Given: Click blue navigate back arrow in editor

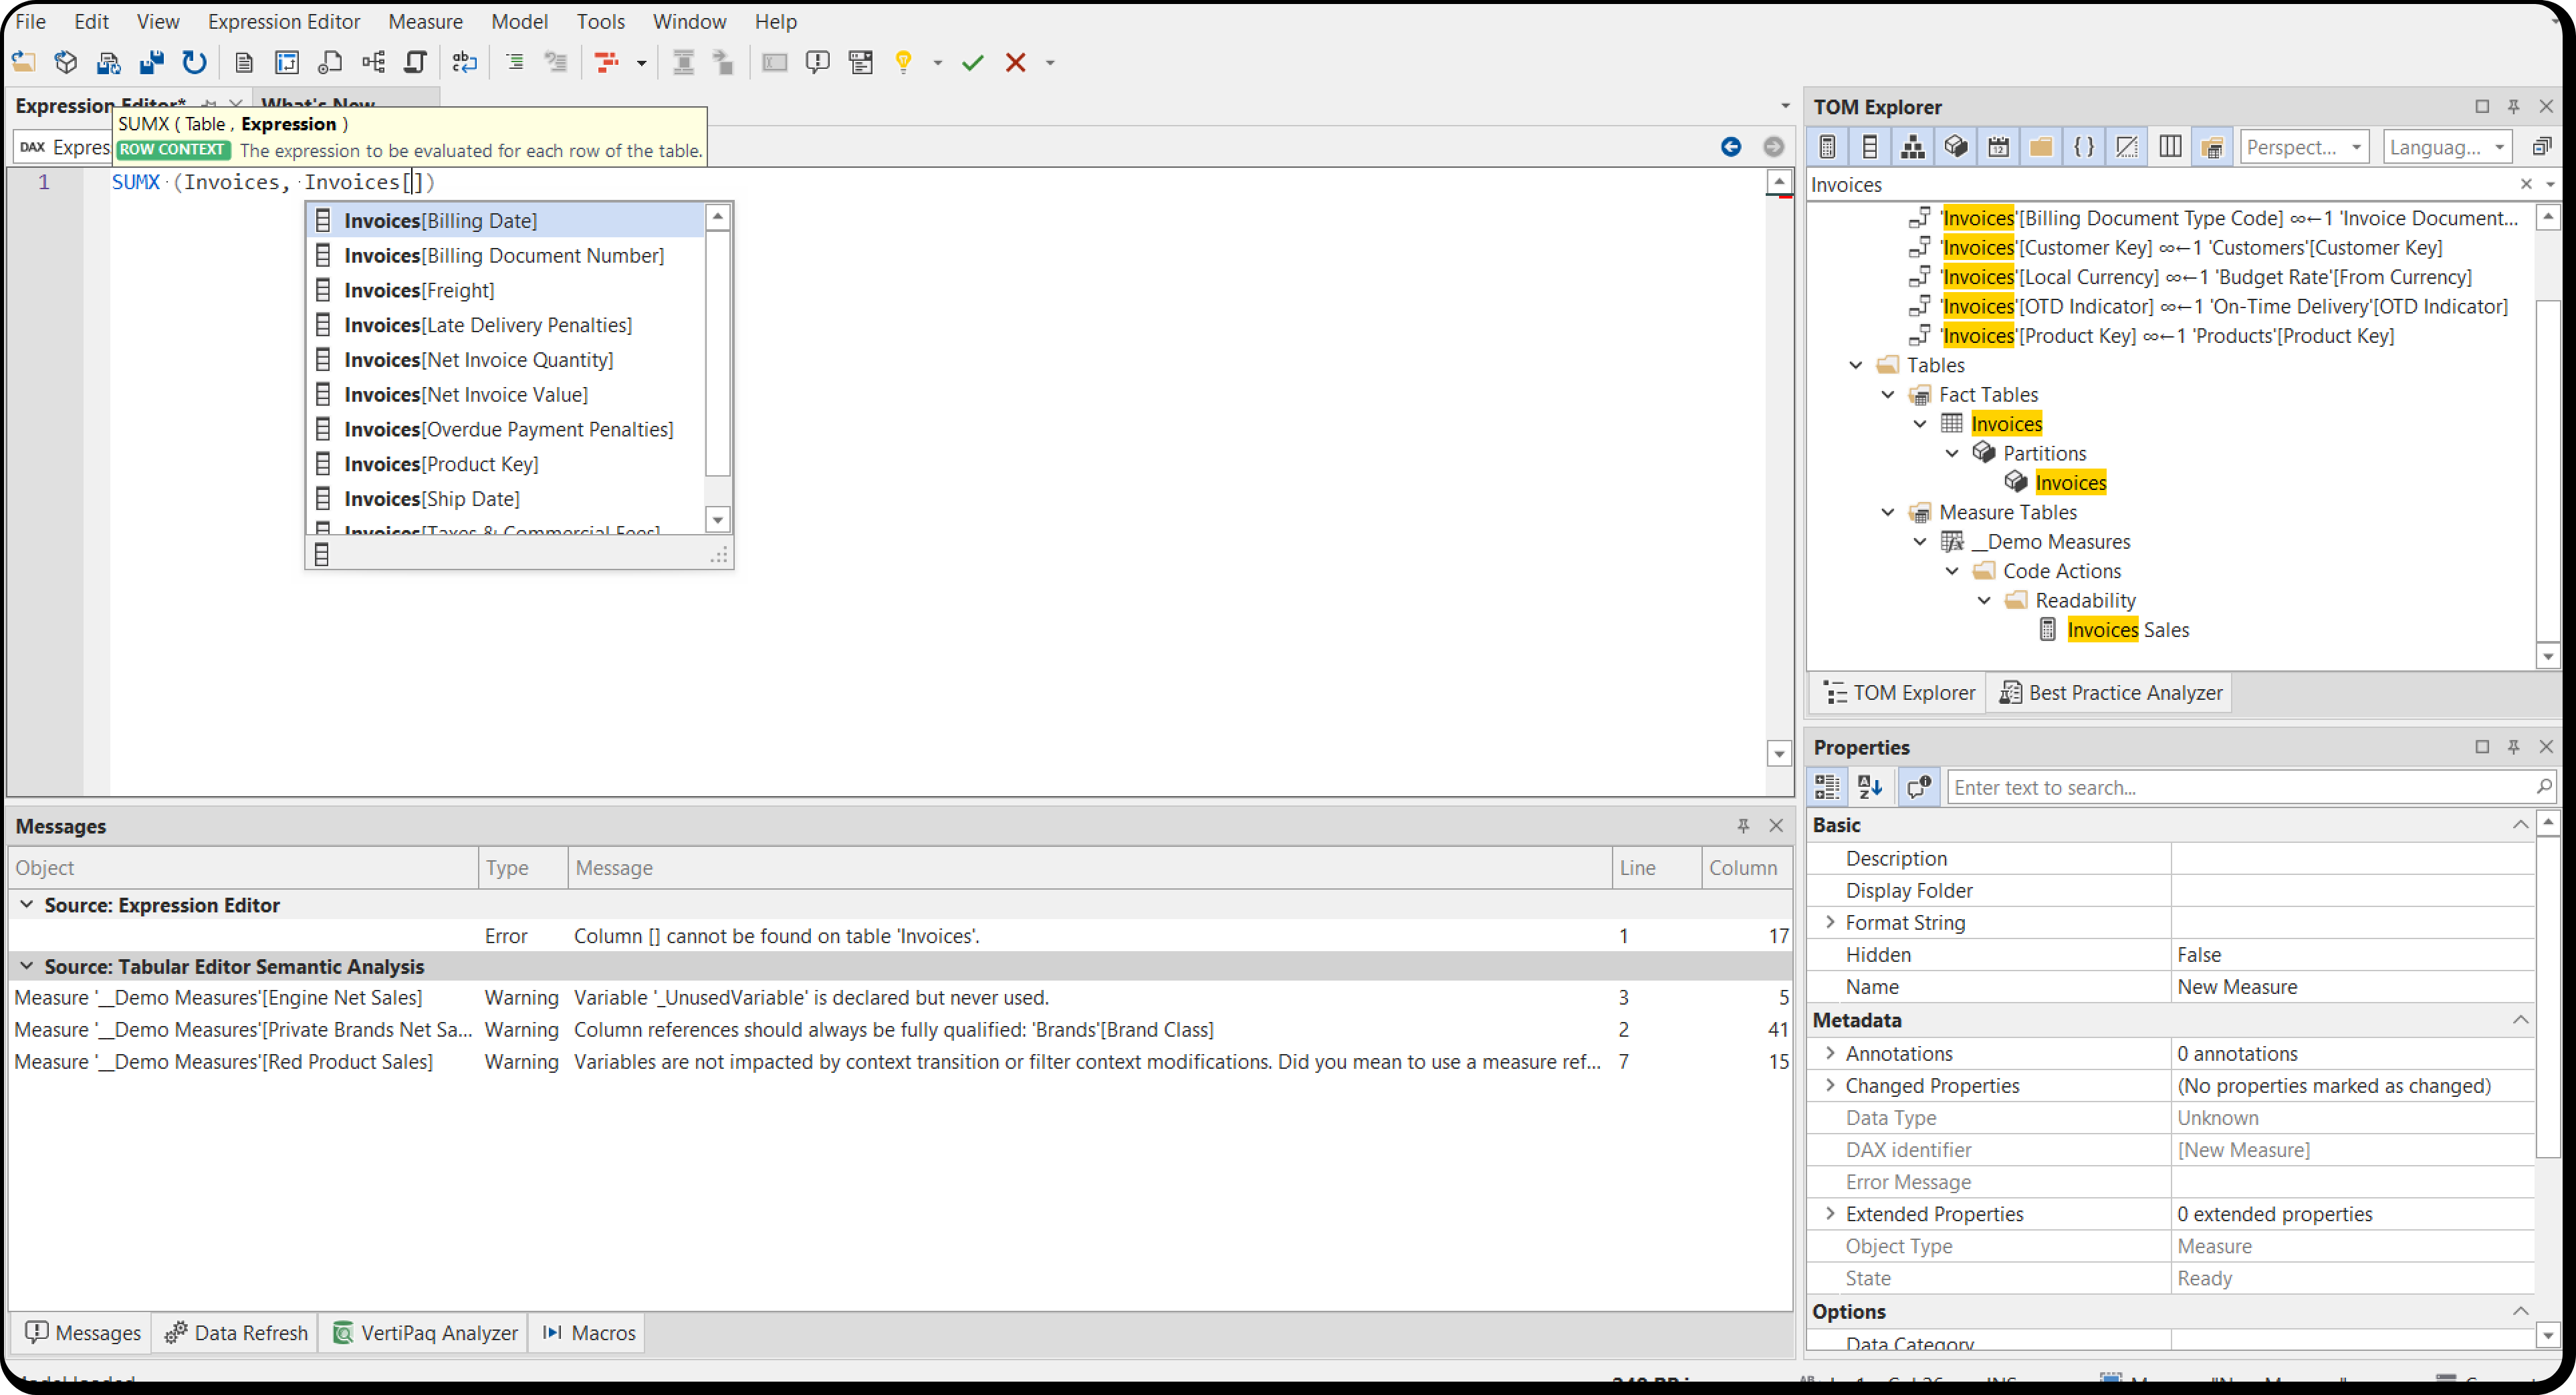Looking at the screenshot, I should 1731,147.
